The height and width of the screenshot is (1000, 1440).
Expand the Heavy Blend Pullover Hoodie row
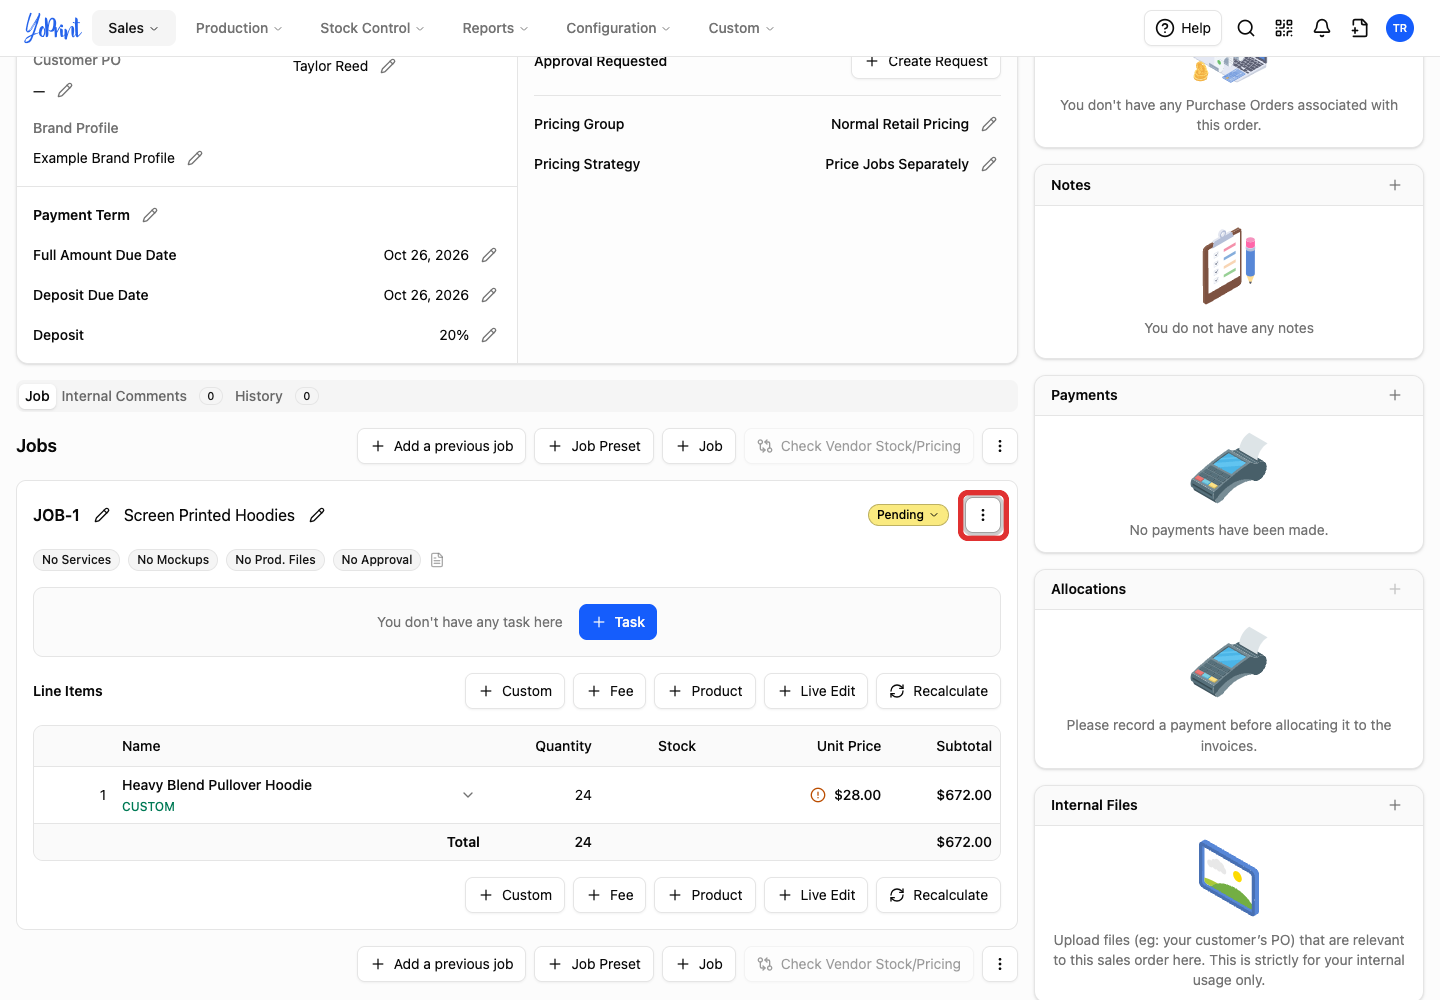coord(468,795)
